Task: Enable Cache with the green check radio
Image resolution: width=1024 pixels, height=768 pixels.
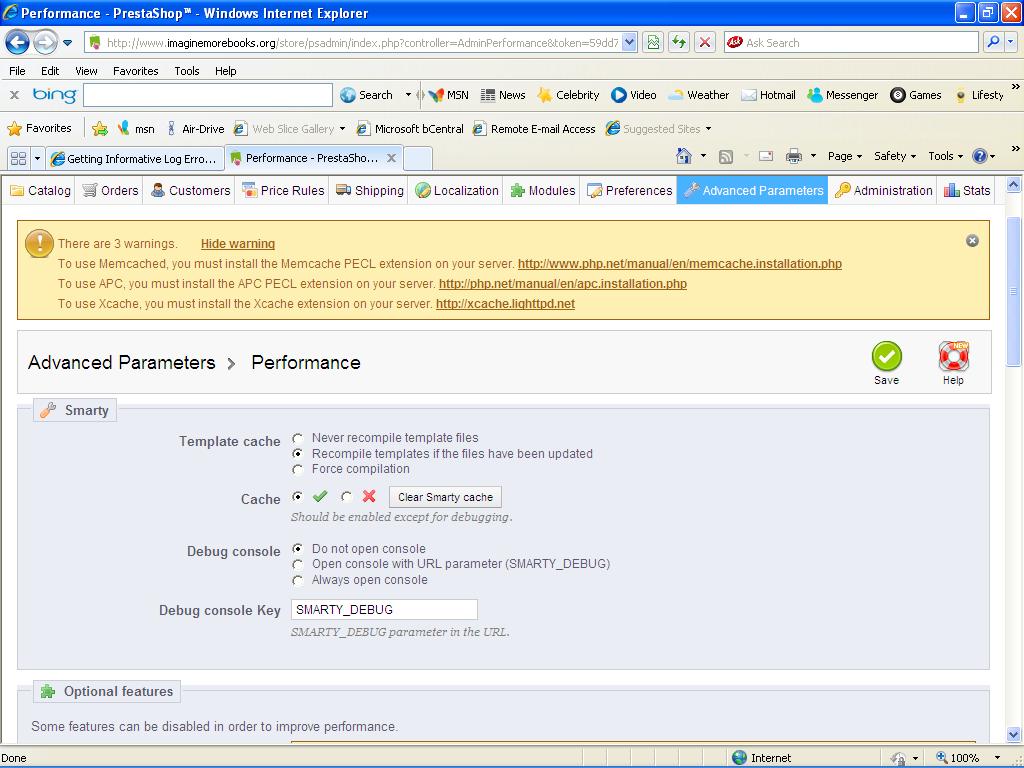Action: (x=298, y=497)
